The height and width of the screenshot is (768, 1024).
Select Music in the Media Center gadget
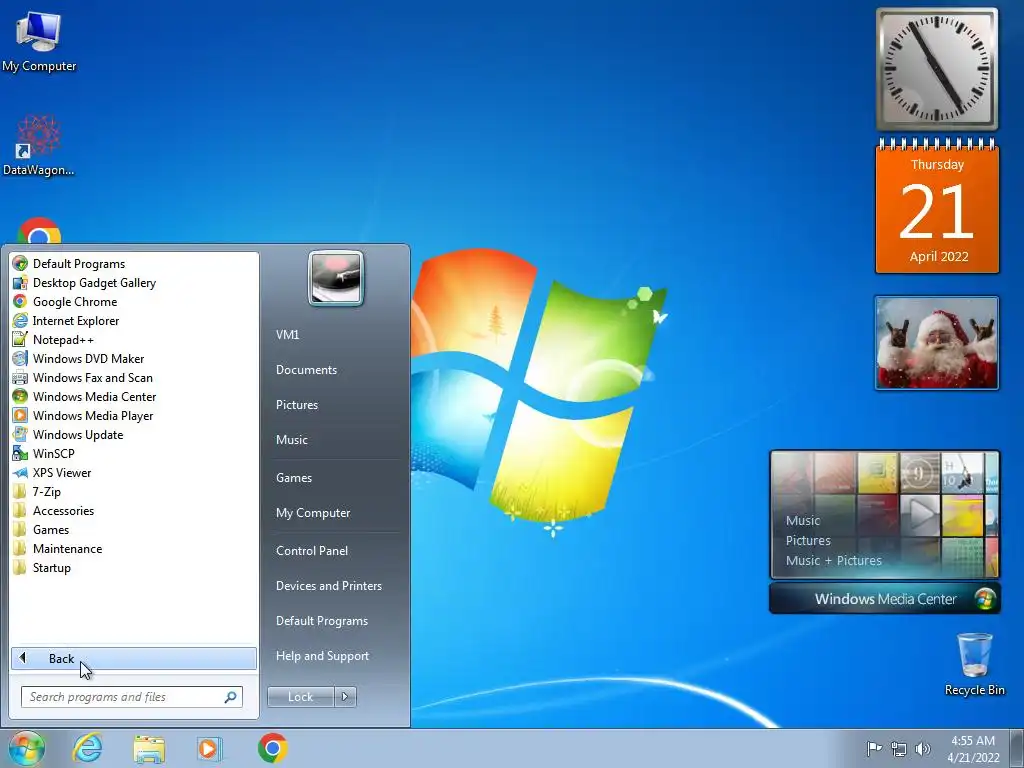[x=803, y=520]
